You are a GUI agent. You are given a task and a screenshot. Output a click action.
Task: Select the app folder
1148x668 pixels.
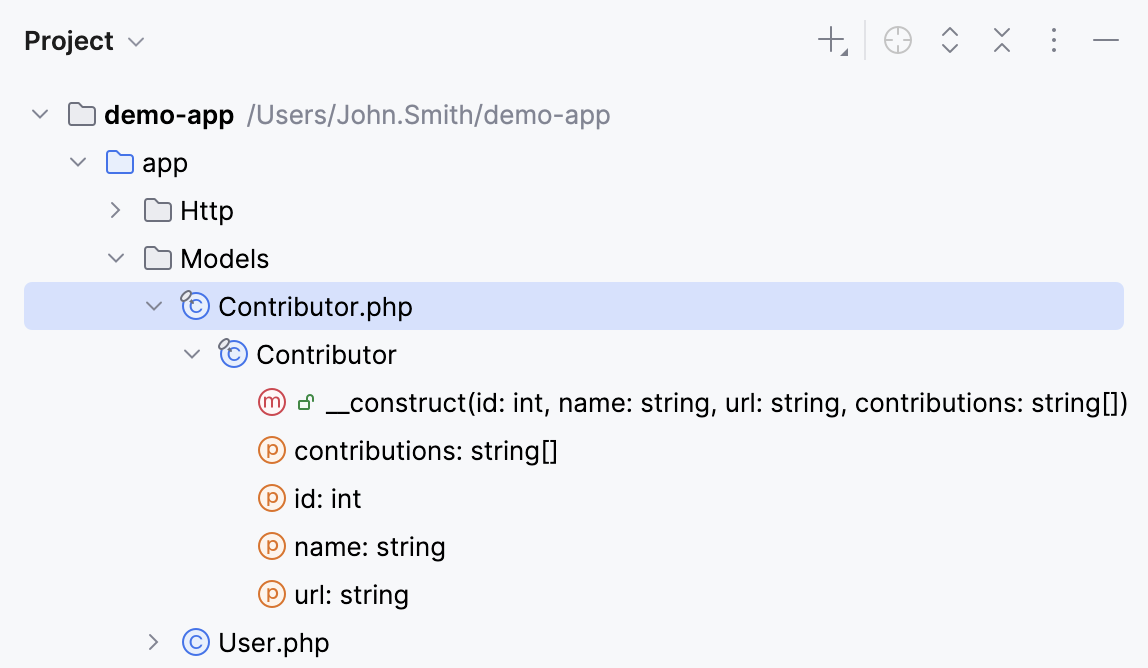(x=167, y=162)
